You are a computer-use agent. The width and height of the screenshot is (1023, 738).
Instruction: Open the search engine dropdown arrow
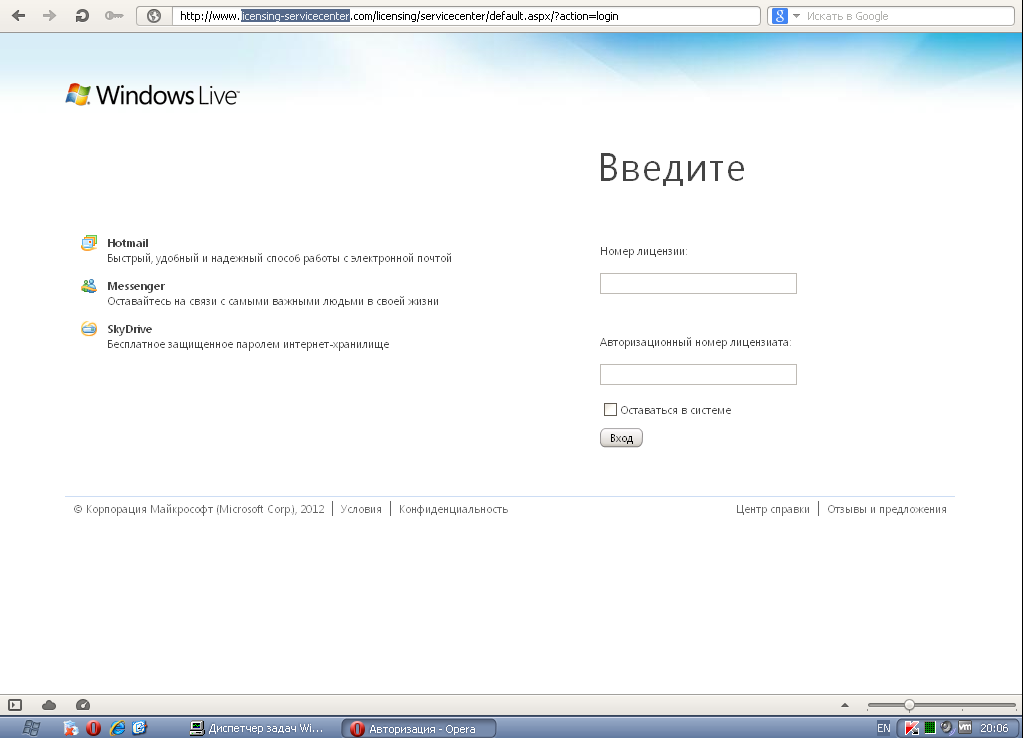[796, 16]
